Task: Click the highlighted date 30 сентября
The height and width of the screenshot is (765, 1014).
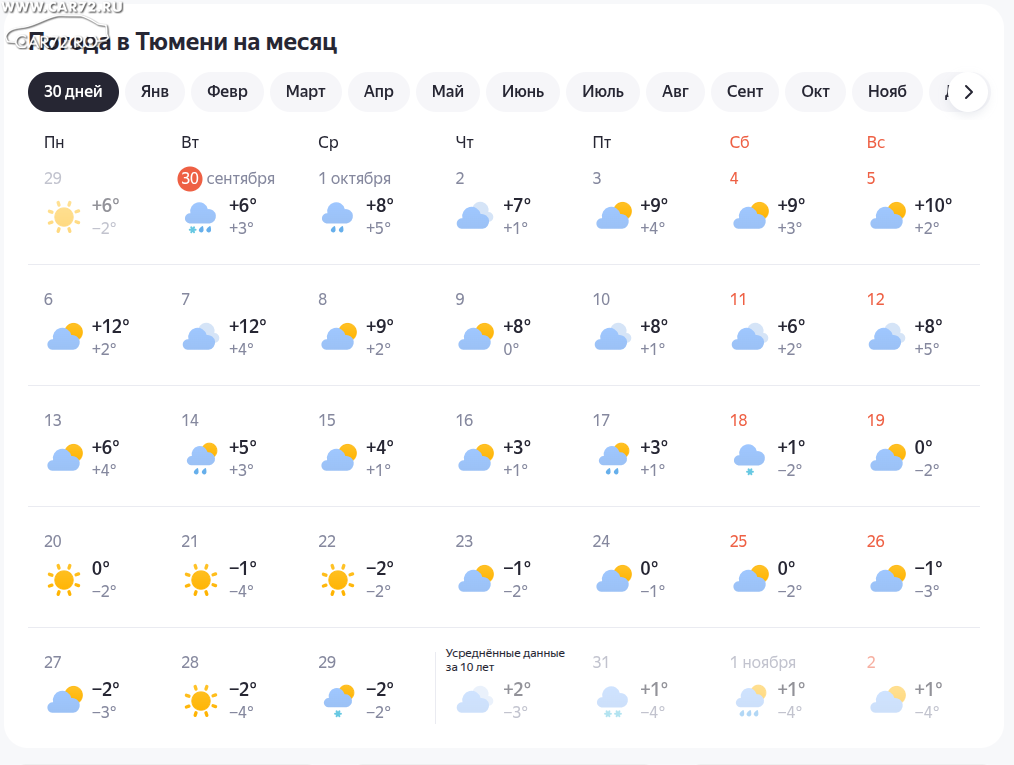Action: [x=190, y=178]
